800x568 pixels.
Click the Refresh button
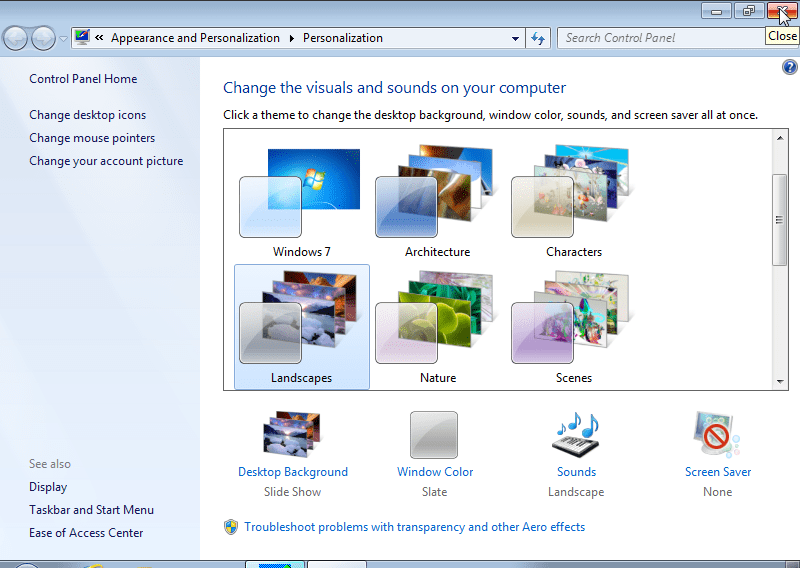tap(538, 38)
